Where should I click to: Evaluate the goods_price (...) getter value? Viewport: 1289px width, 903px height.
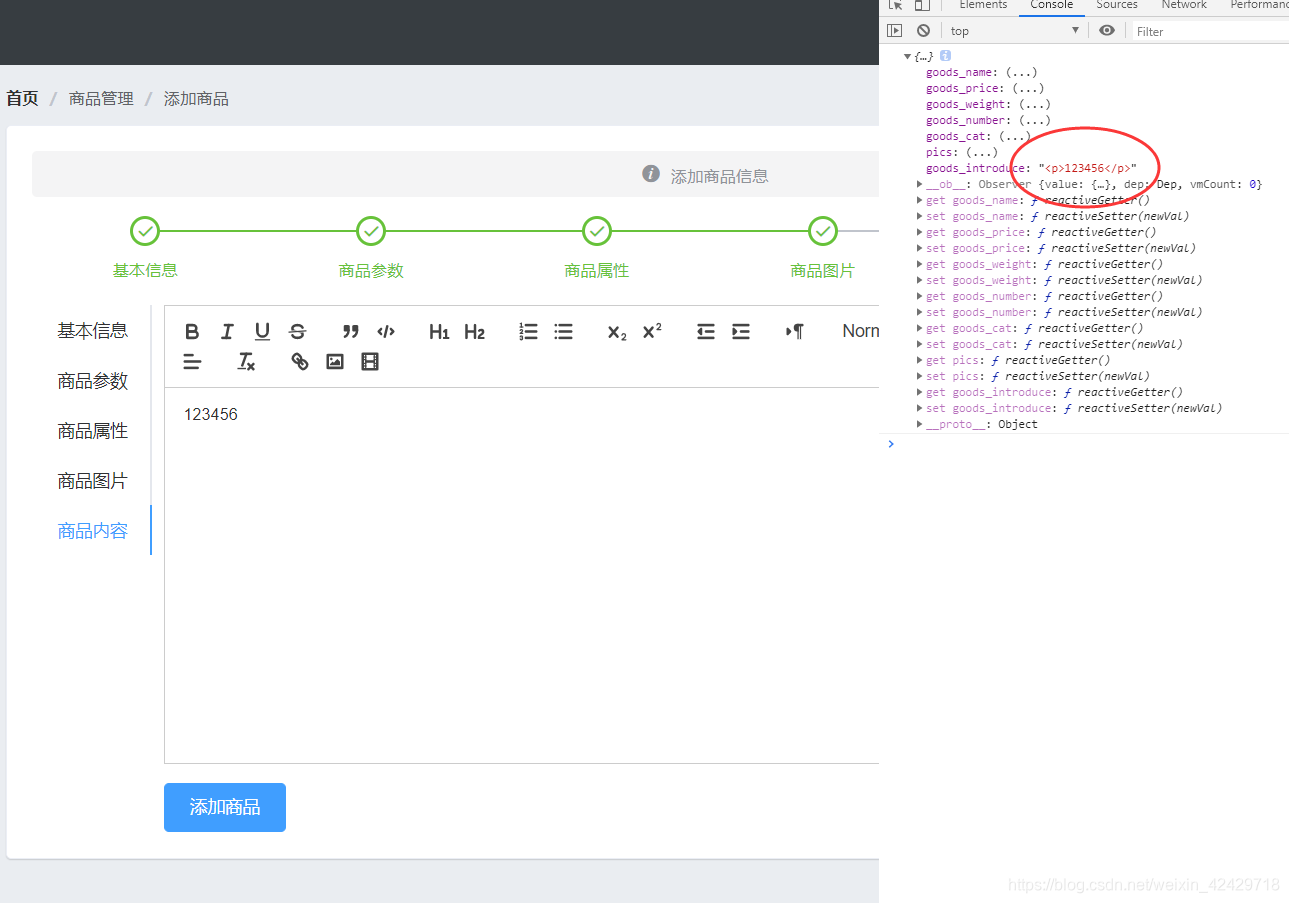click(1028, 88)
